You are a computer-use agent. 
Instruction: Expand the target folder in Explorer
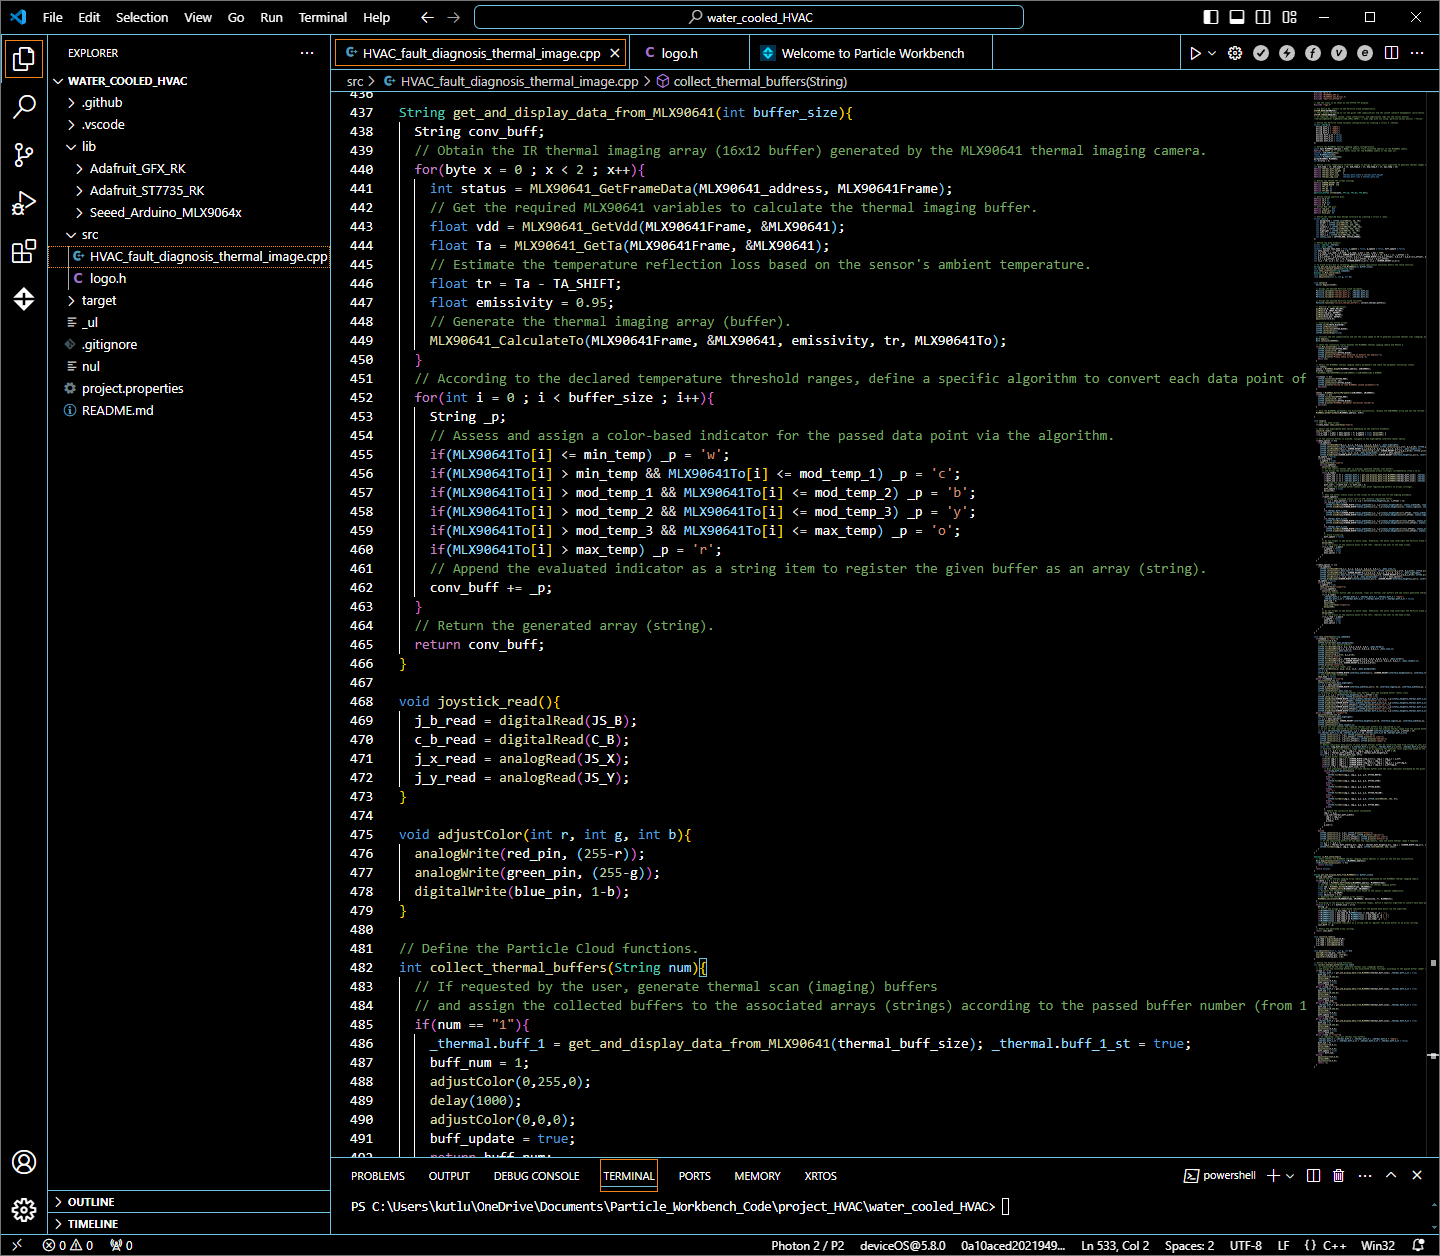click(x=99, y=300)
